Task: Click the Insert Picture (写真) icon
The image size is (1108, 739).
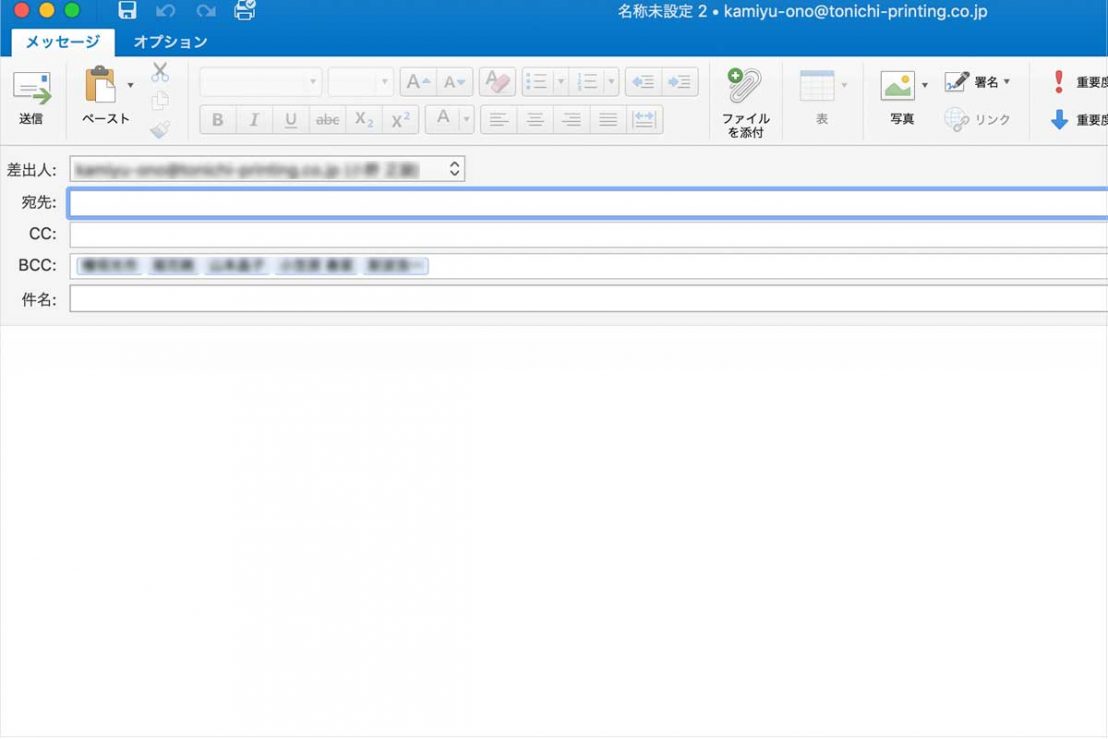Action: (897, 86)
